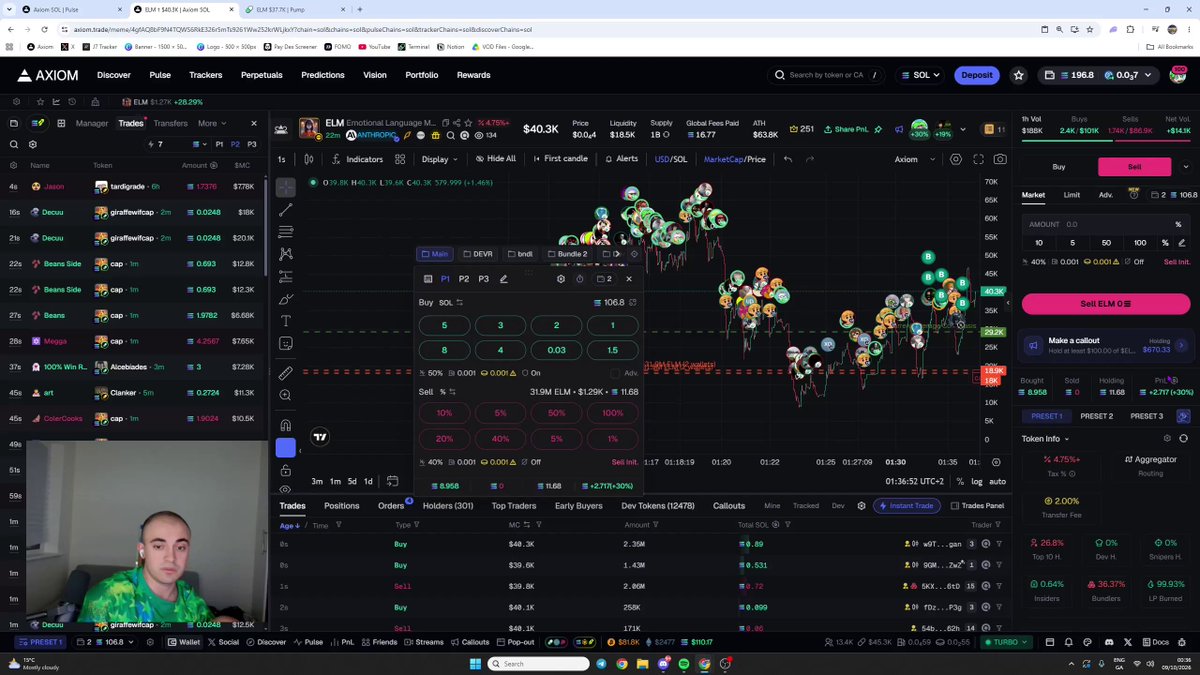
Task: Toggle log scale on the chart
Action: point(977,482)
